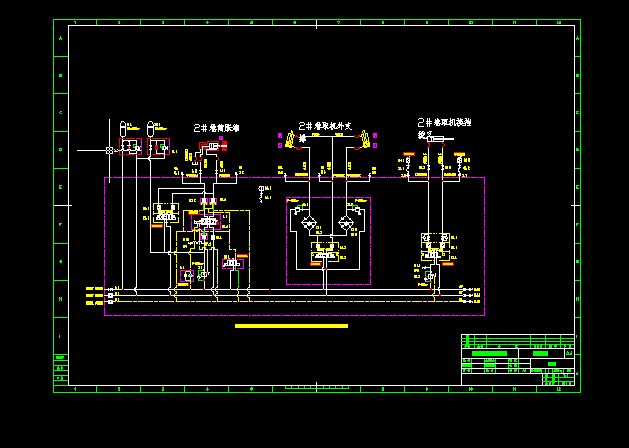Click the bottom yellow label left of the bus lines
This screenshot has width=629, height=448.
(x=95, y=303)
